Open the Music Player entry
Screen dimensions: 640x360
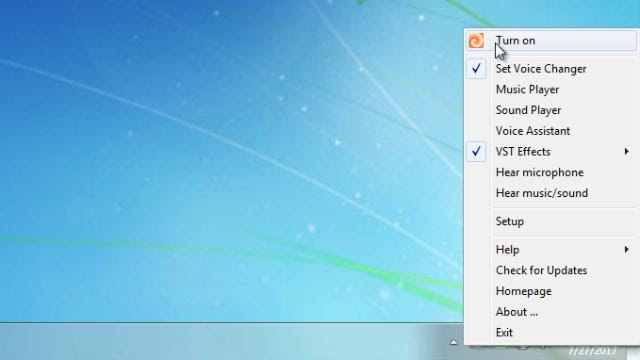tap(527, 89)
